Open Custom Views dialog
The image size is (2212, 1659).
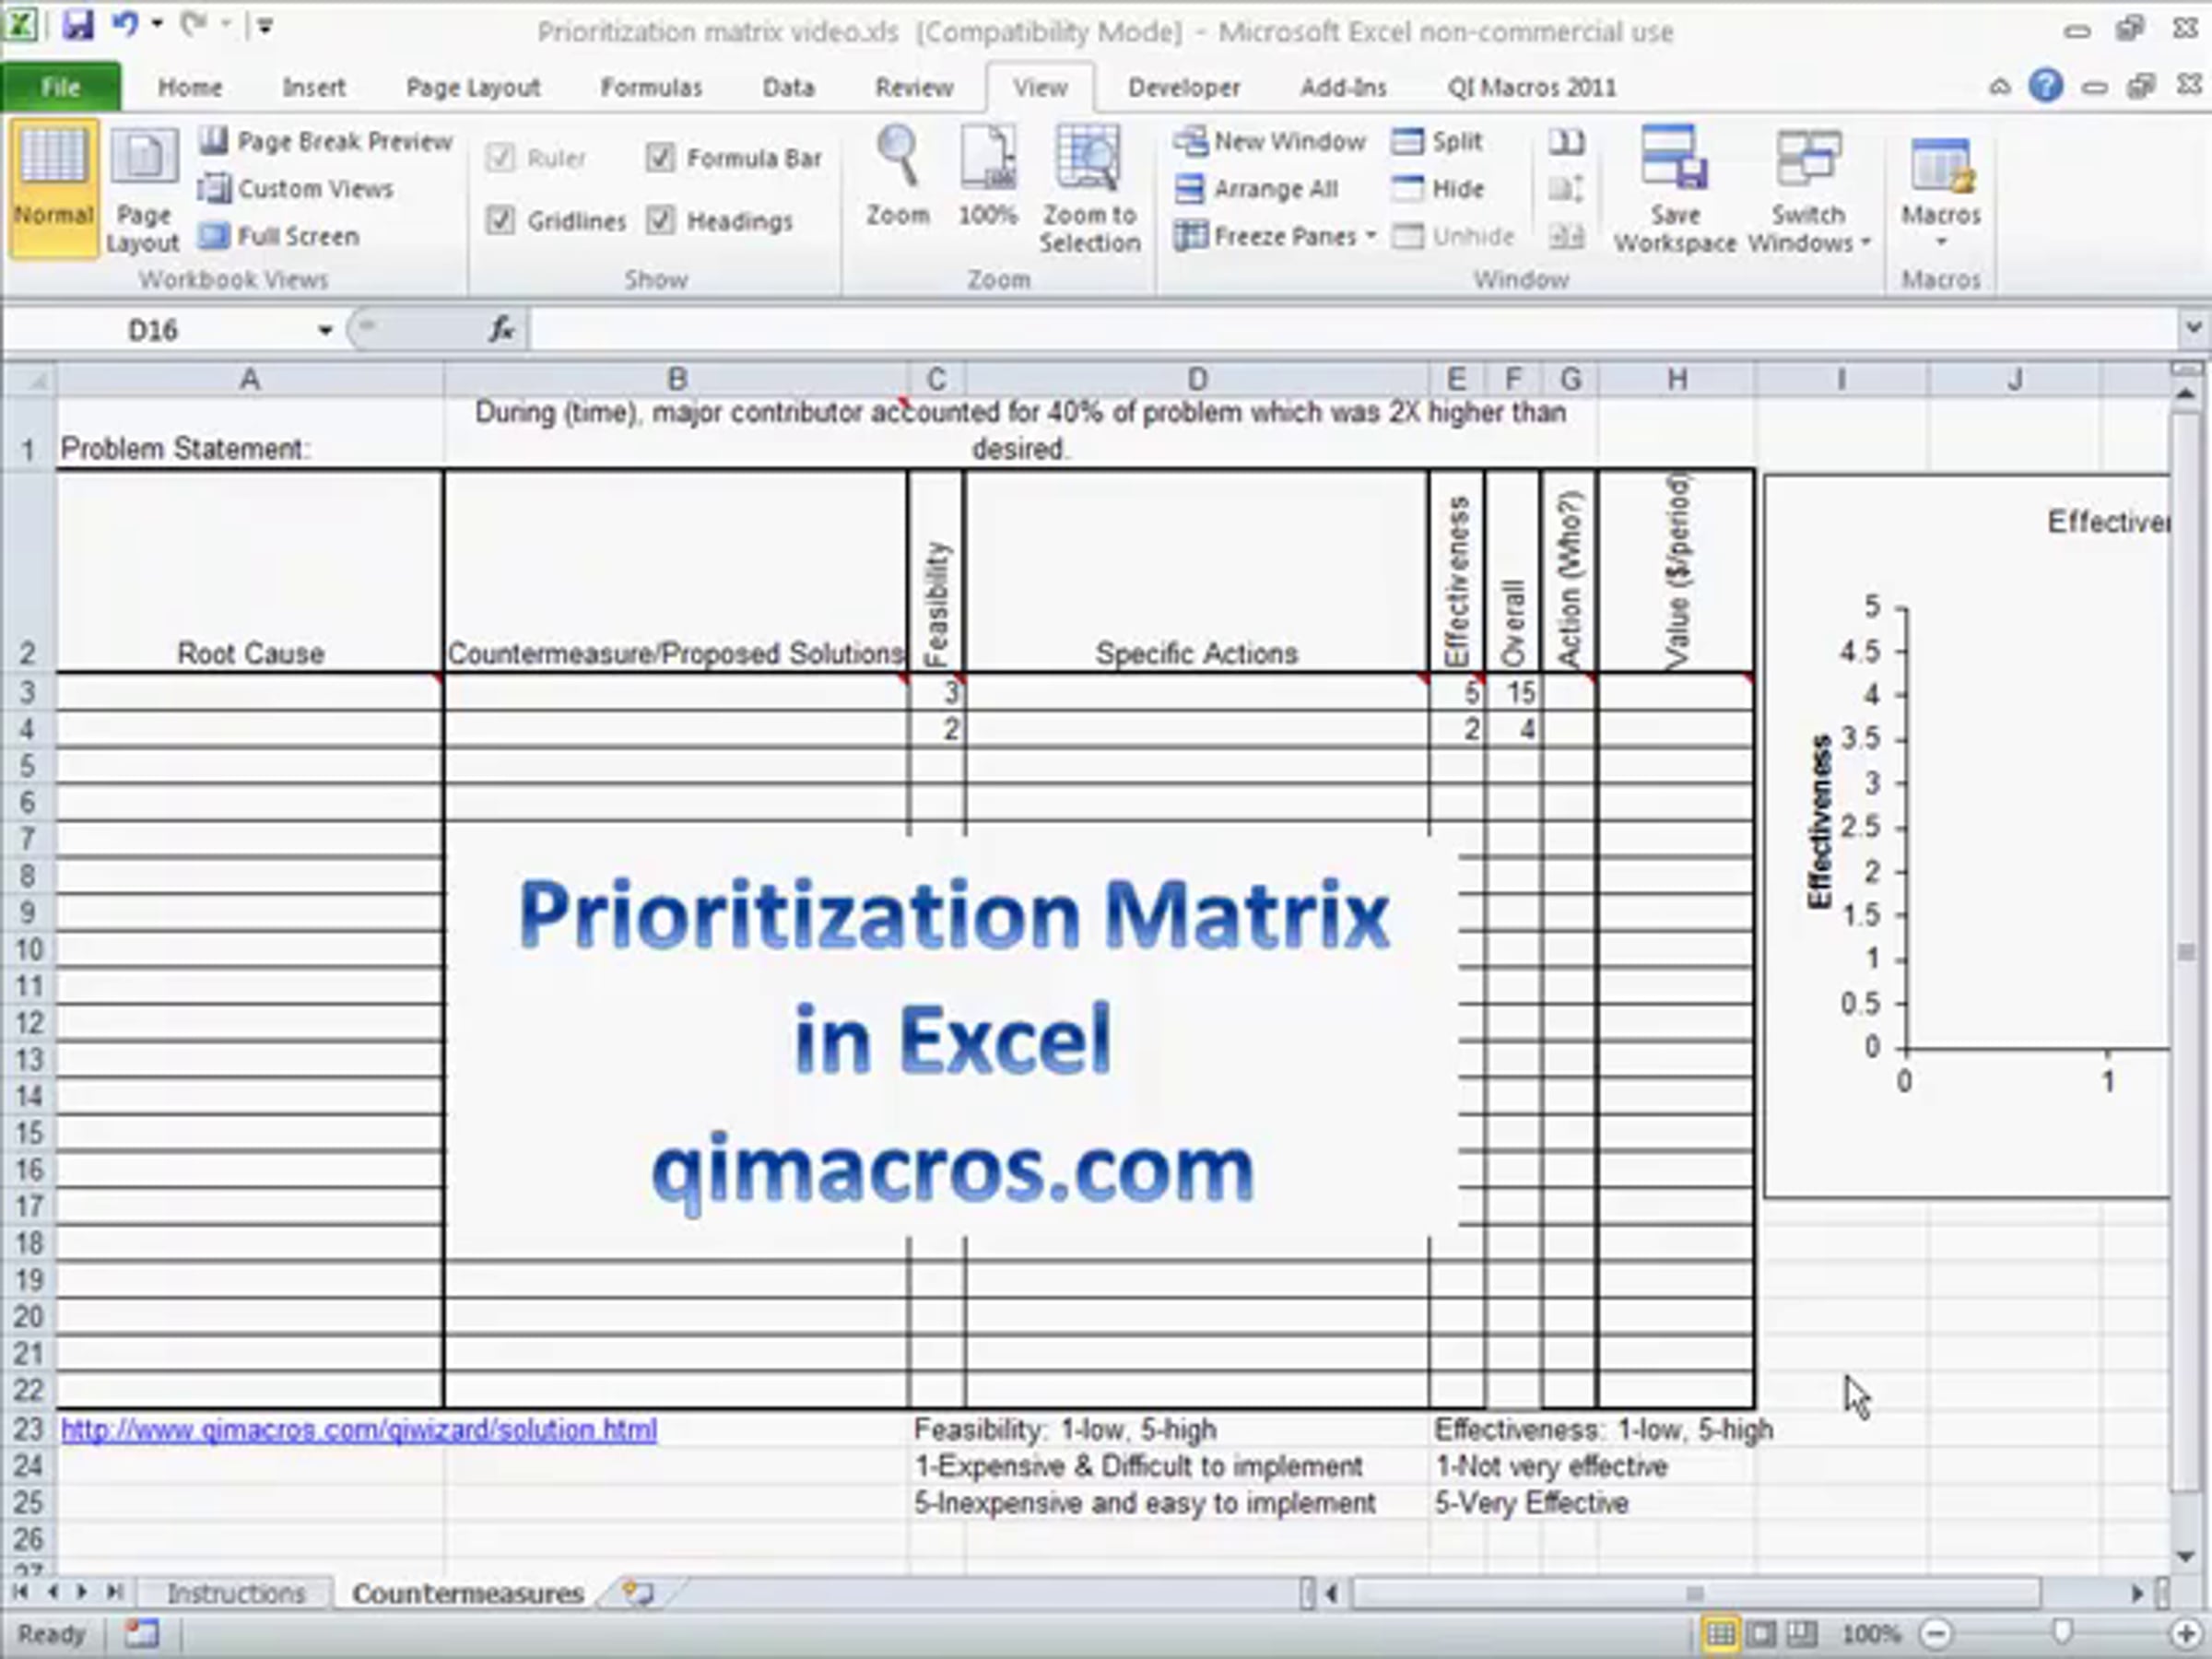[296, 189]
